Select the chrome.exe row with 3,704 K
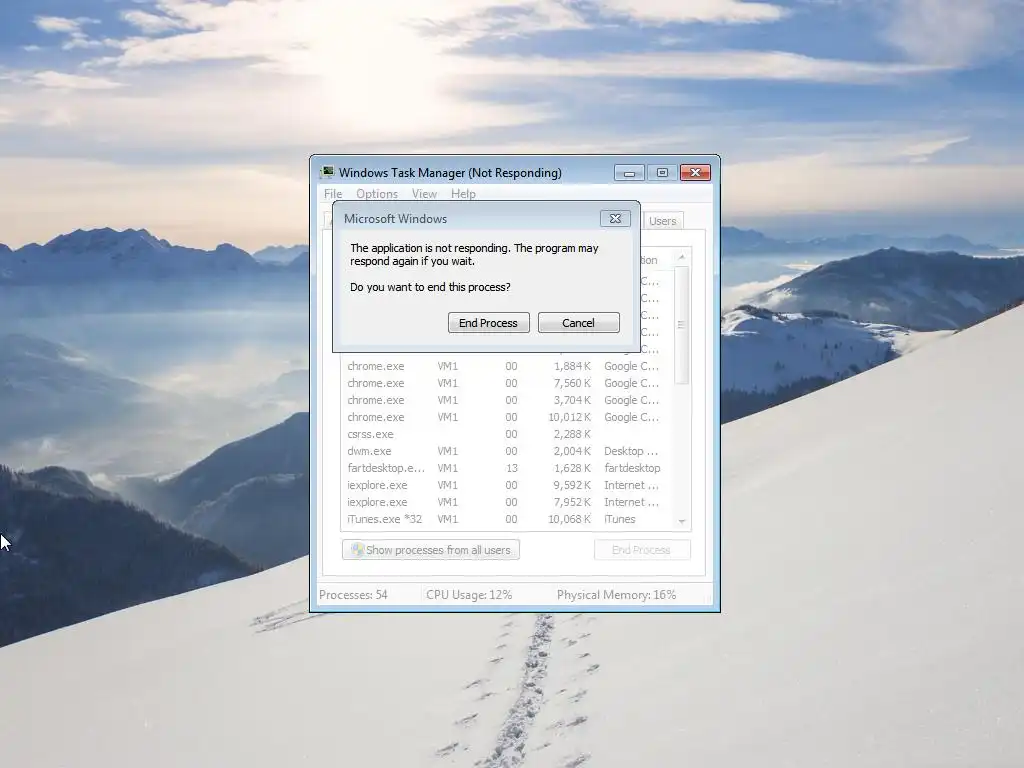The image size is (1024, 768). pyautogui.click(x=507, y=400)
